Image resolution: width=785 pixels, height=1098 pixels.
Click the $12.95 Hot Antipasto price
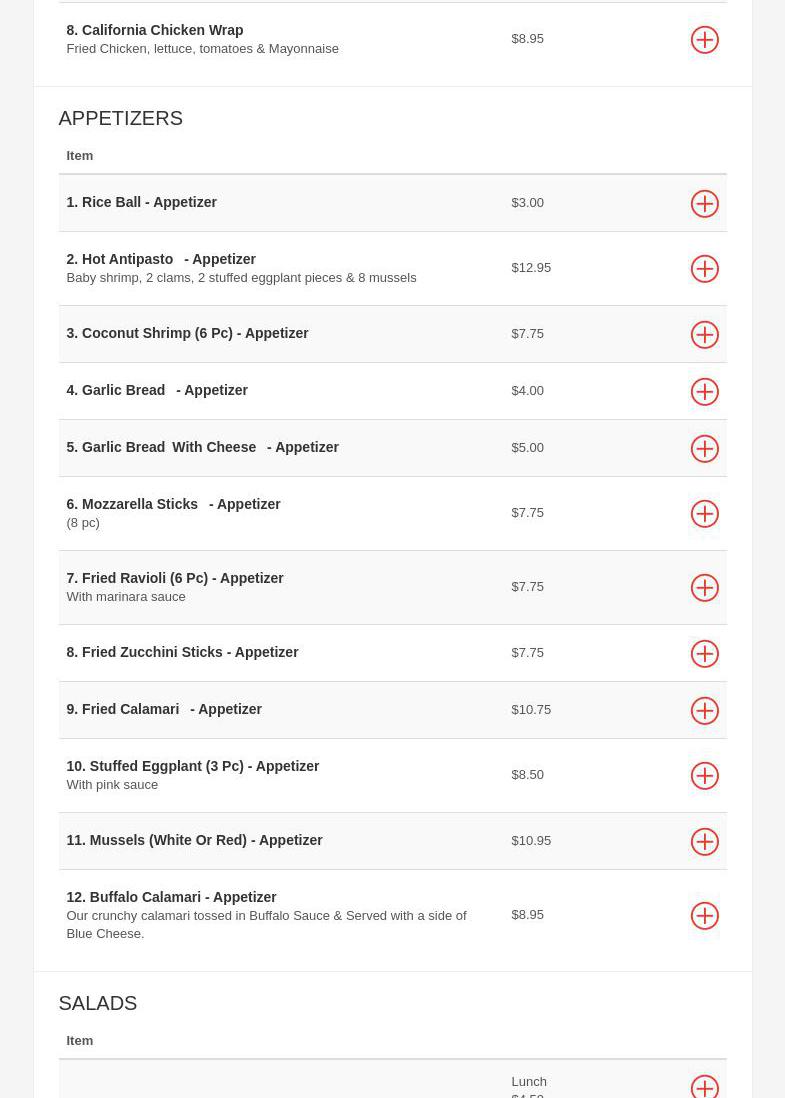click(x=531, y=268)
